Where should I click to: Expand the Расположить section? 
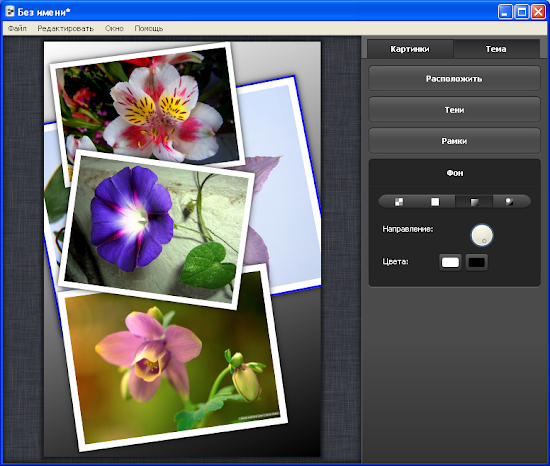tap(454, 79)
